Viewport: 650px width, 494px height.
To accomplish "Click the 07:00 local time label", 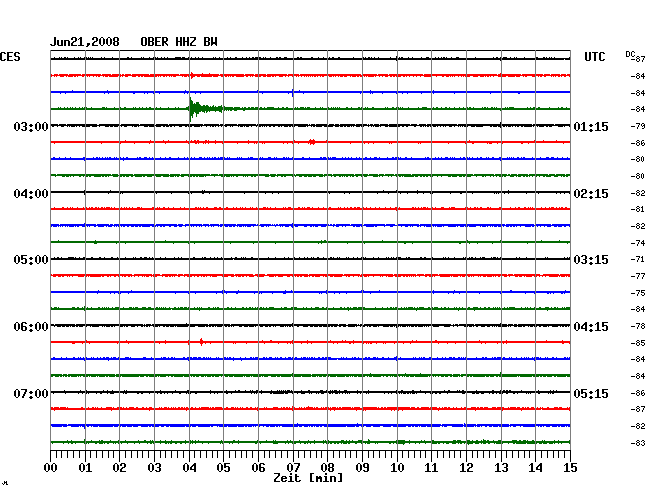I will [31, 393].
